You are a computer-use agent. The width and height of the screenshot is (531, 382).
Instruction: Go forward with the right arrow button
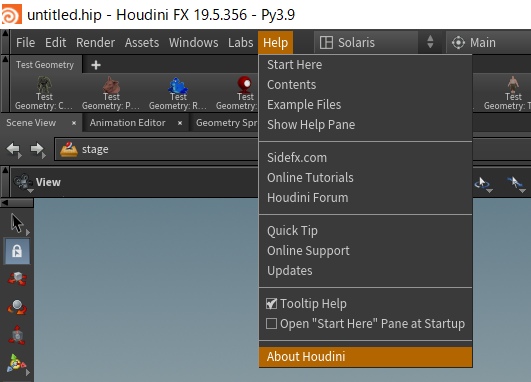[x=38, y=149]
